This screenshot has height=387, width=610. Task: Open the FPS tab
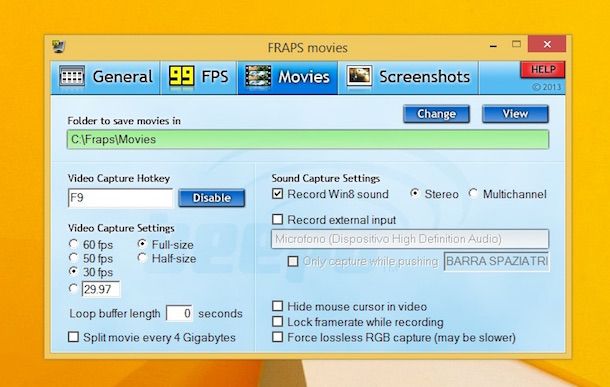click(199, 77)
